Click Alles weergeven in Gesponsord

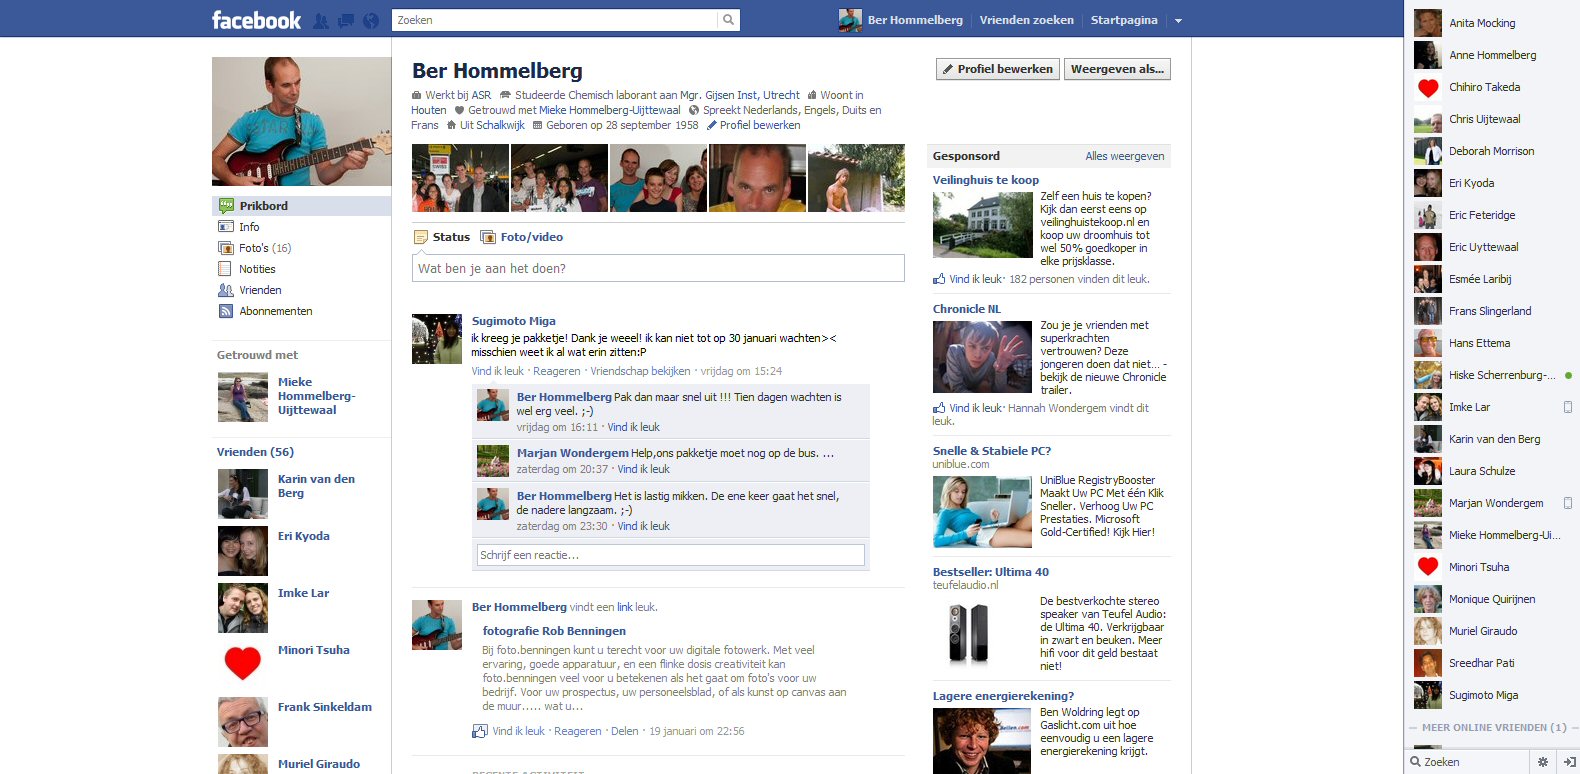[x=1125, y=156]
